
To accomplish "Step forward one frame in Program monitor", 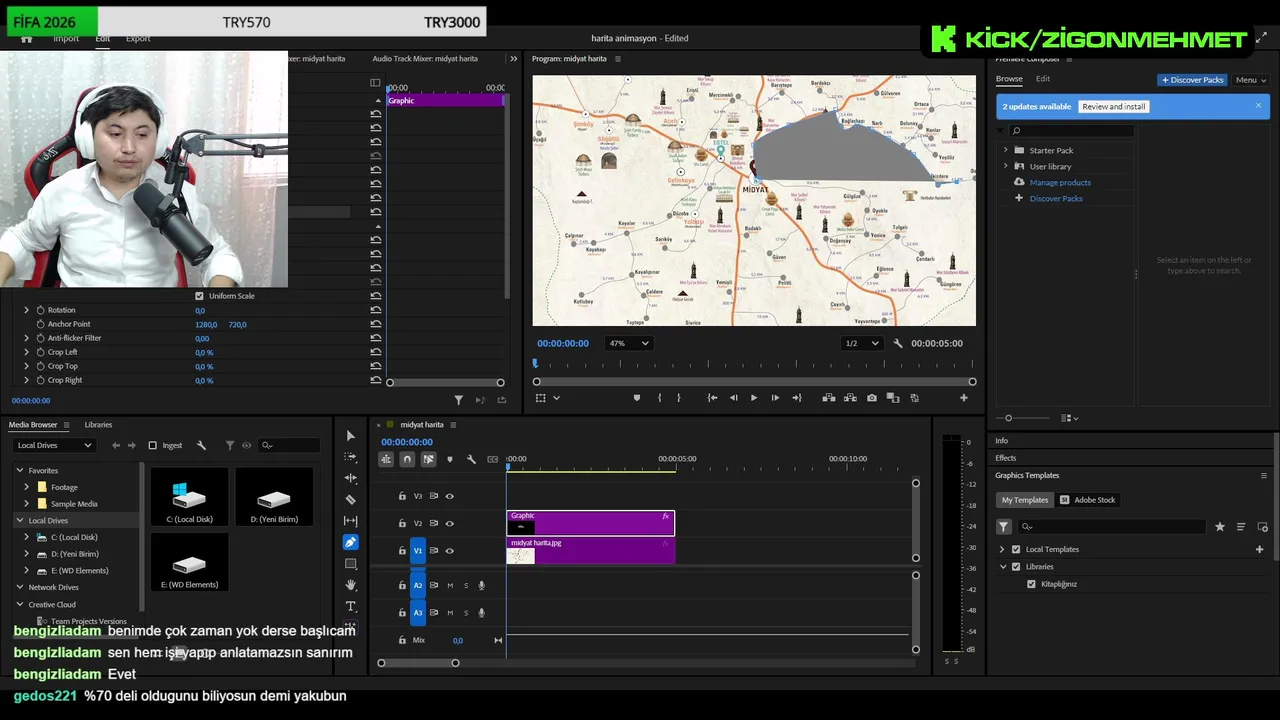I will 775,398.
